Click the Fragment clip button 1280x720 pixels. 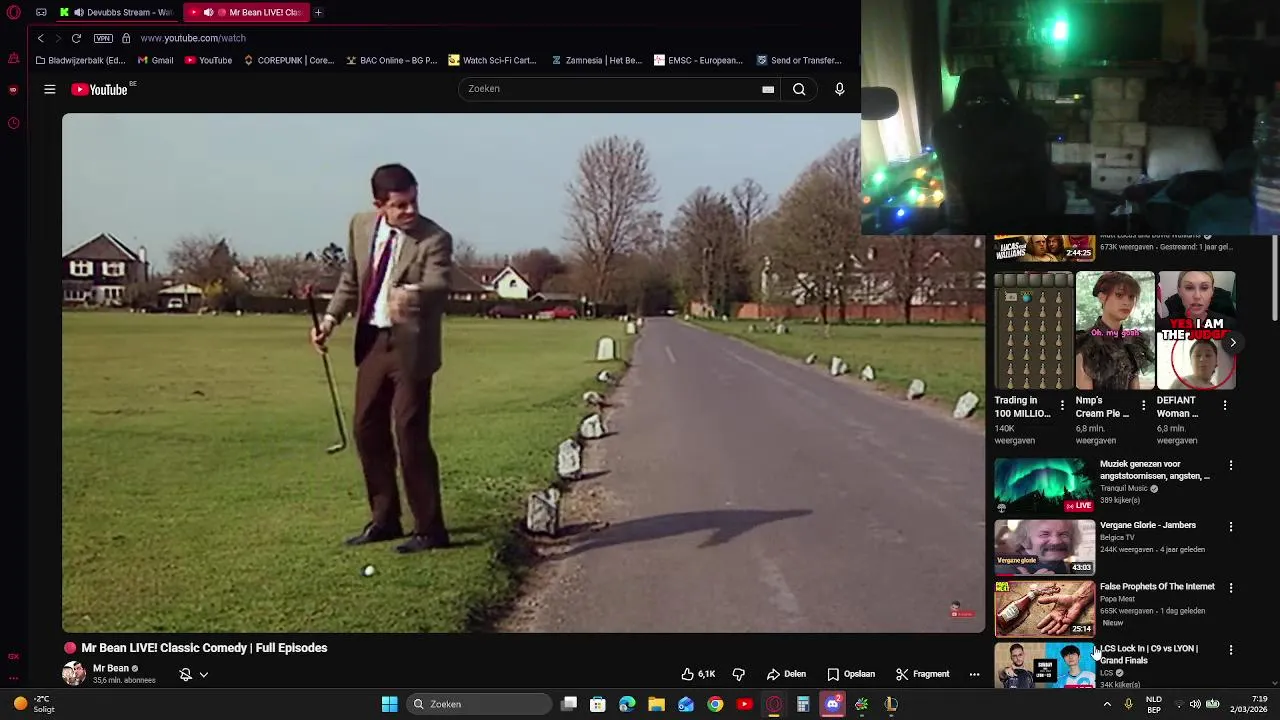[x=922, y=674]
